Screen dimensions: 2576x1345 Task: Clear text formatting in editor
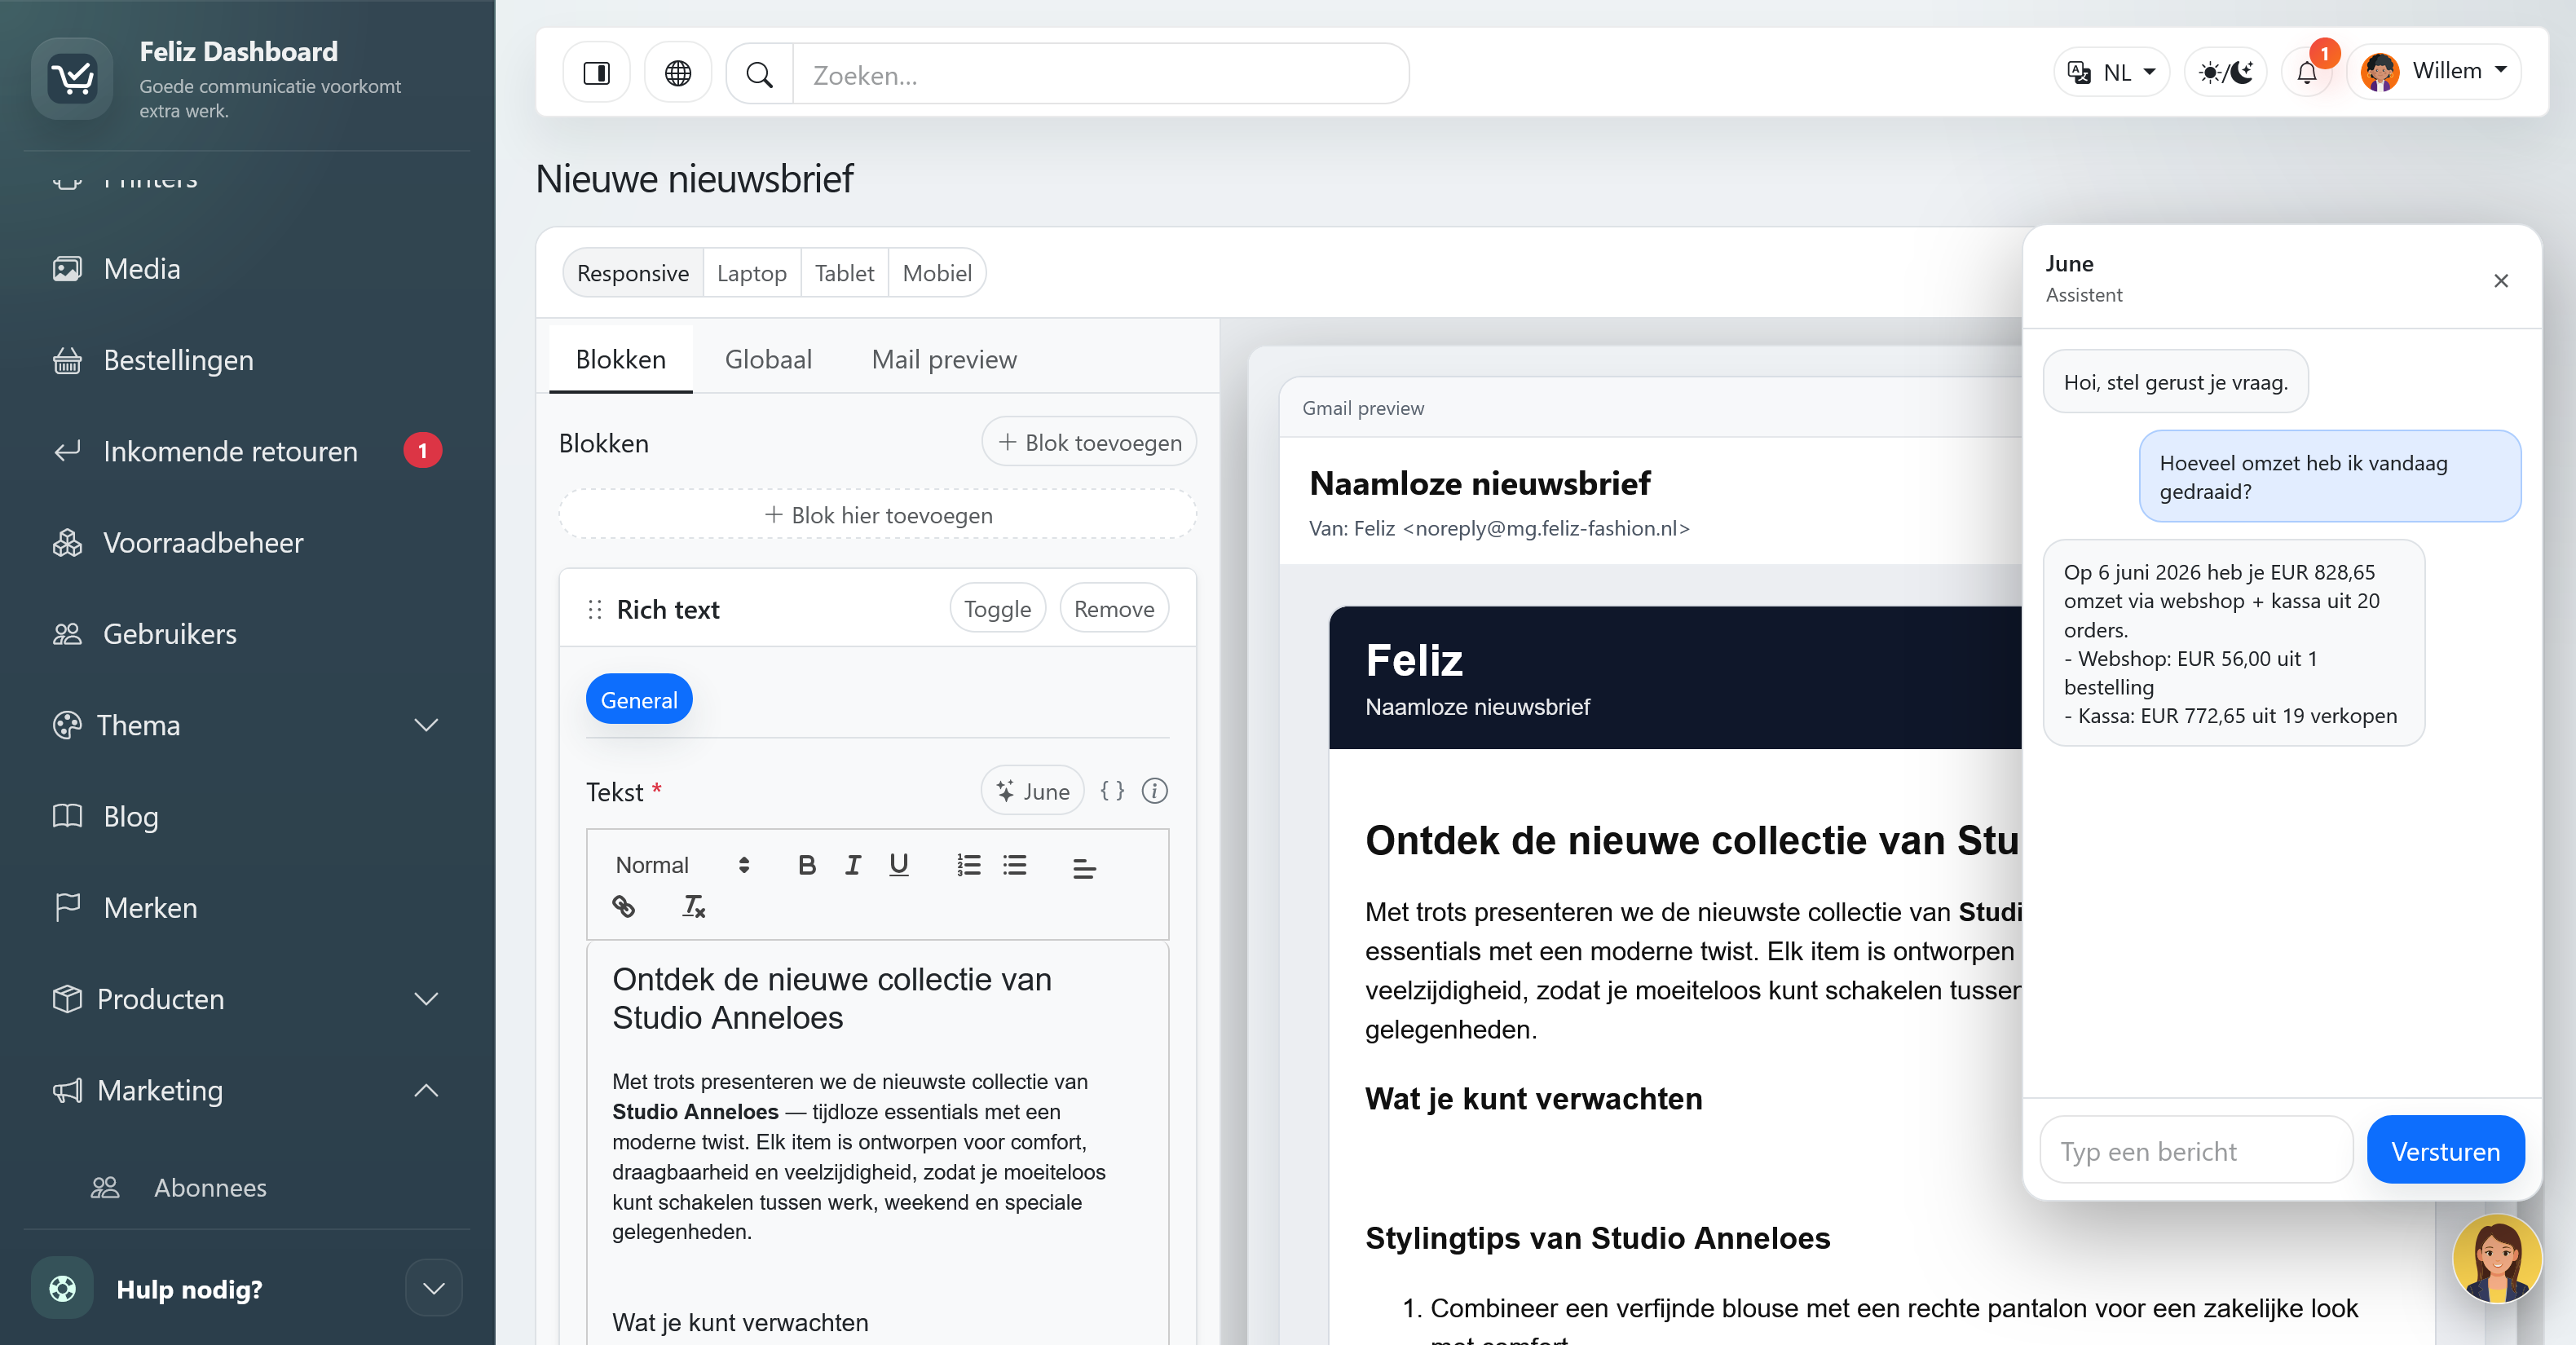coord(694,907)
